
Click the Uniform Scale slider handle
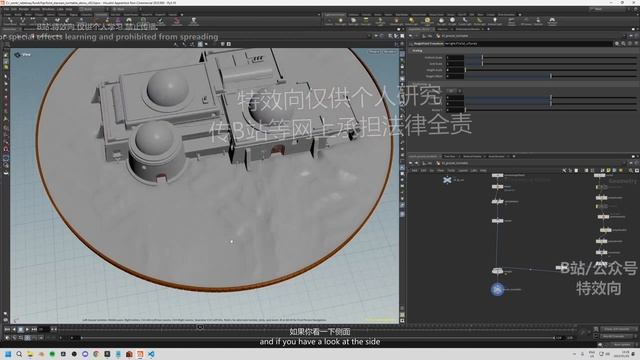pos(482,58)
